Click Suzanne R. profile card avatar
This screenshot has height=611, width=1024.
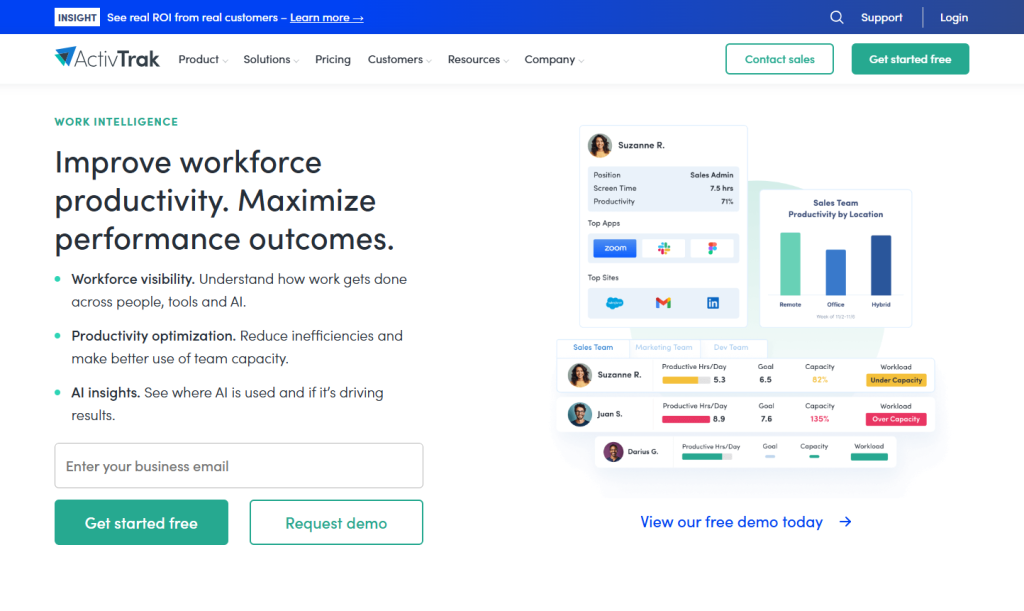[600, 145]
